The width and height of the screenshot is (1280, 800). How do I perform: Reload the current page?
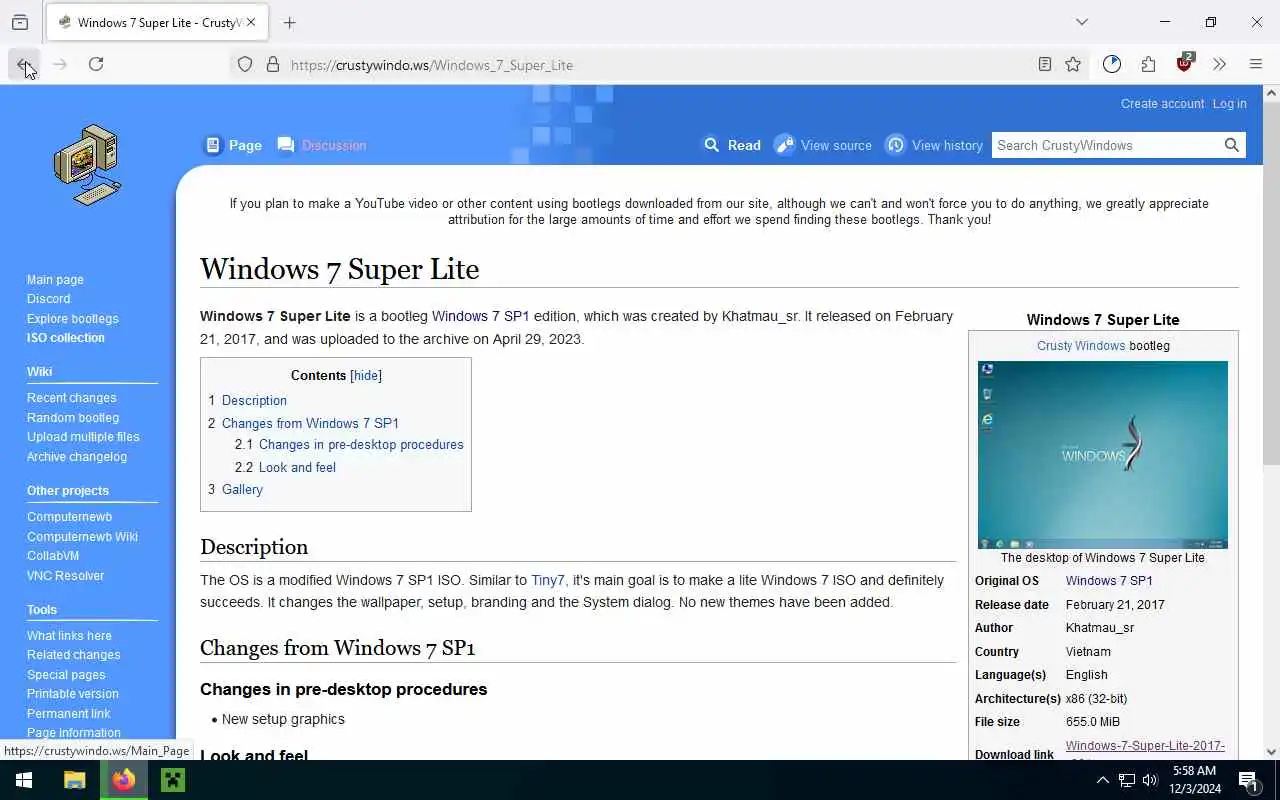pyautogui.click(x=96, y=64)
